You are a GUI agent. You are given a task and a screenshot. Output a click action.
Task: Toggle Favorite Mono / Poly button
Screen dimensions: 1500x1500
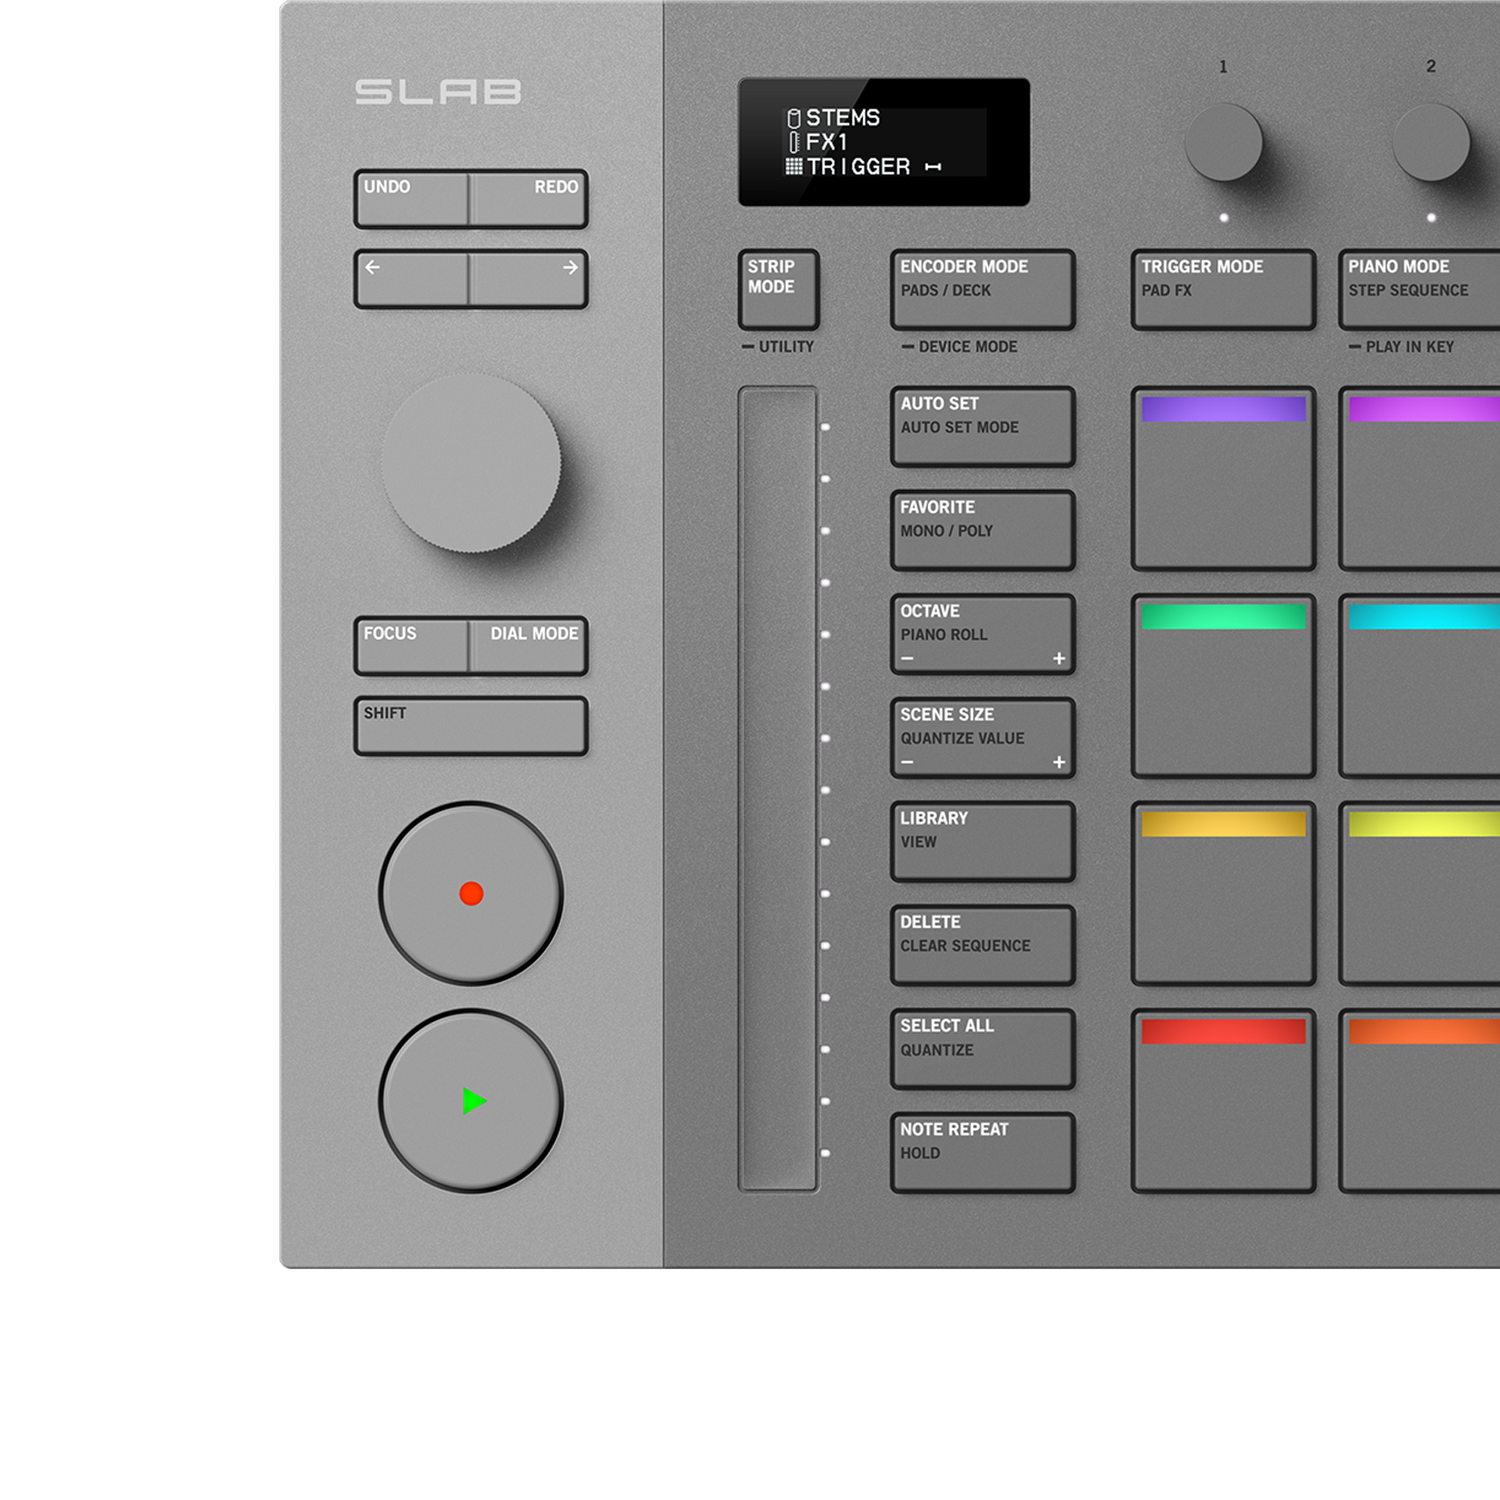point(982,530)
